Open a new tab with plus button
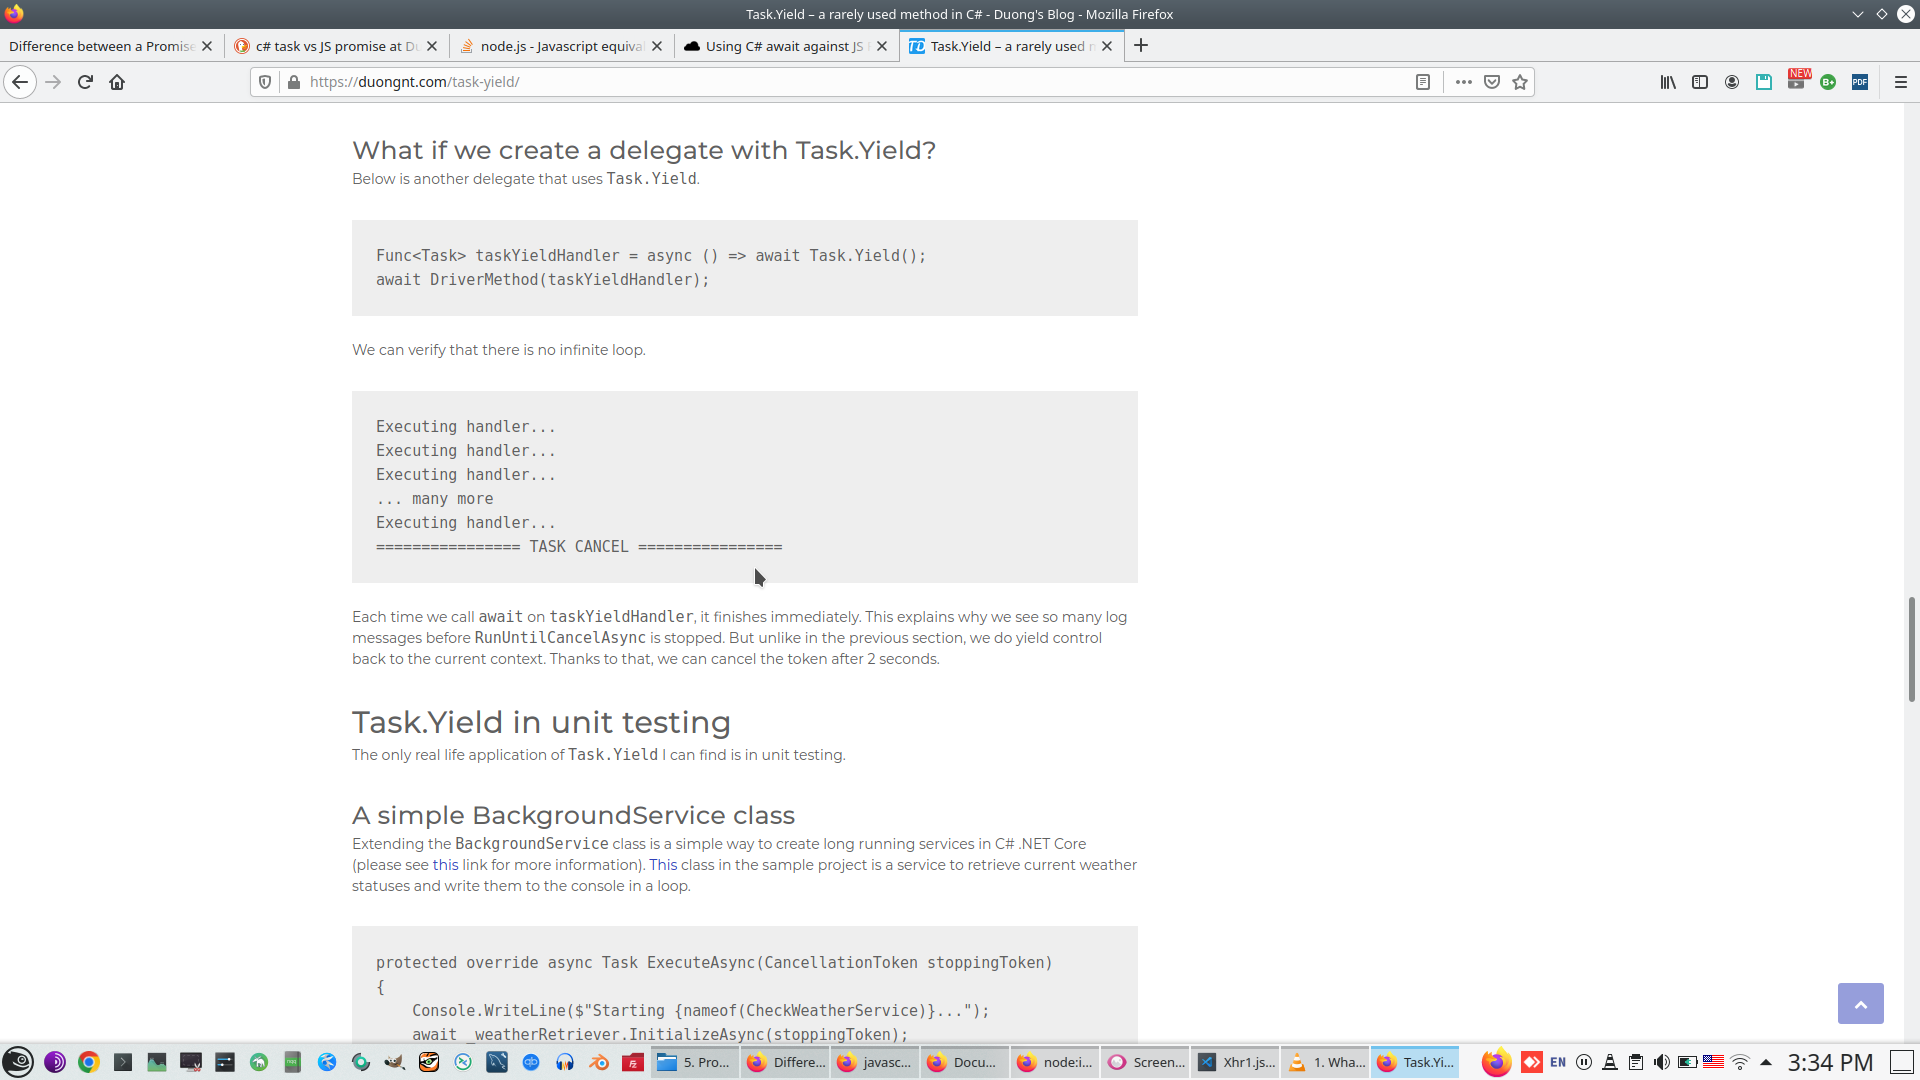The image size is (1920, 1080). [x=1141, y=46]
